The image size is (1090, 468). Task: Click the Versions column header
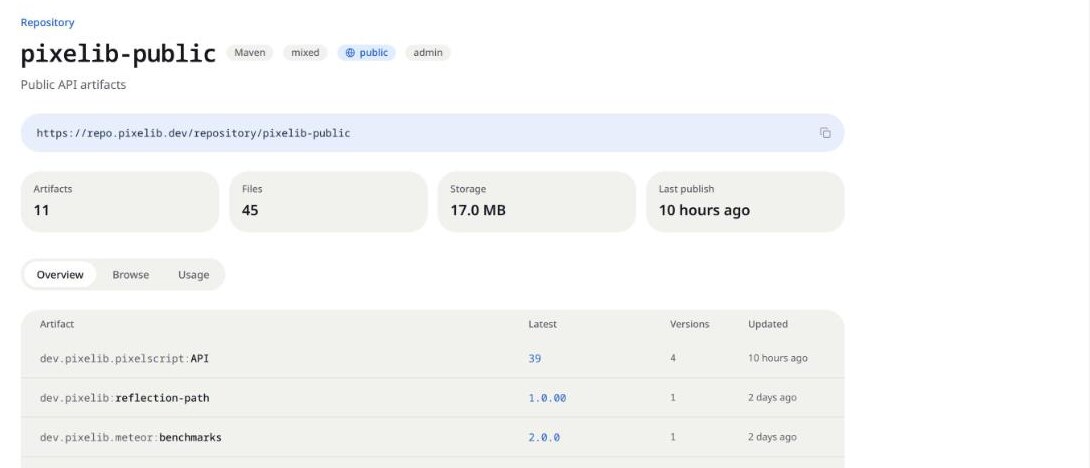tap(690, 324)
